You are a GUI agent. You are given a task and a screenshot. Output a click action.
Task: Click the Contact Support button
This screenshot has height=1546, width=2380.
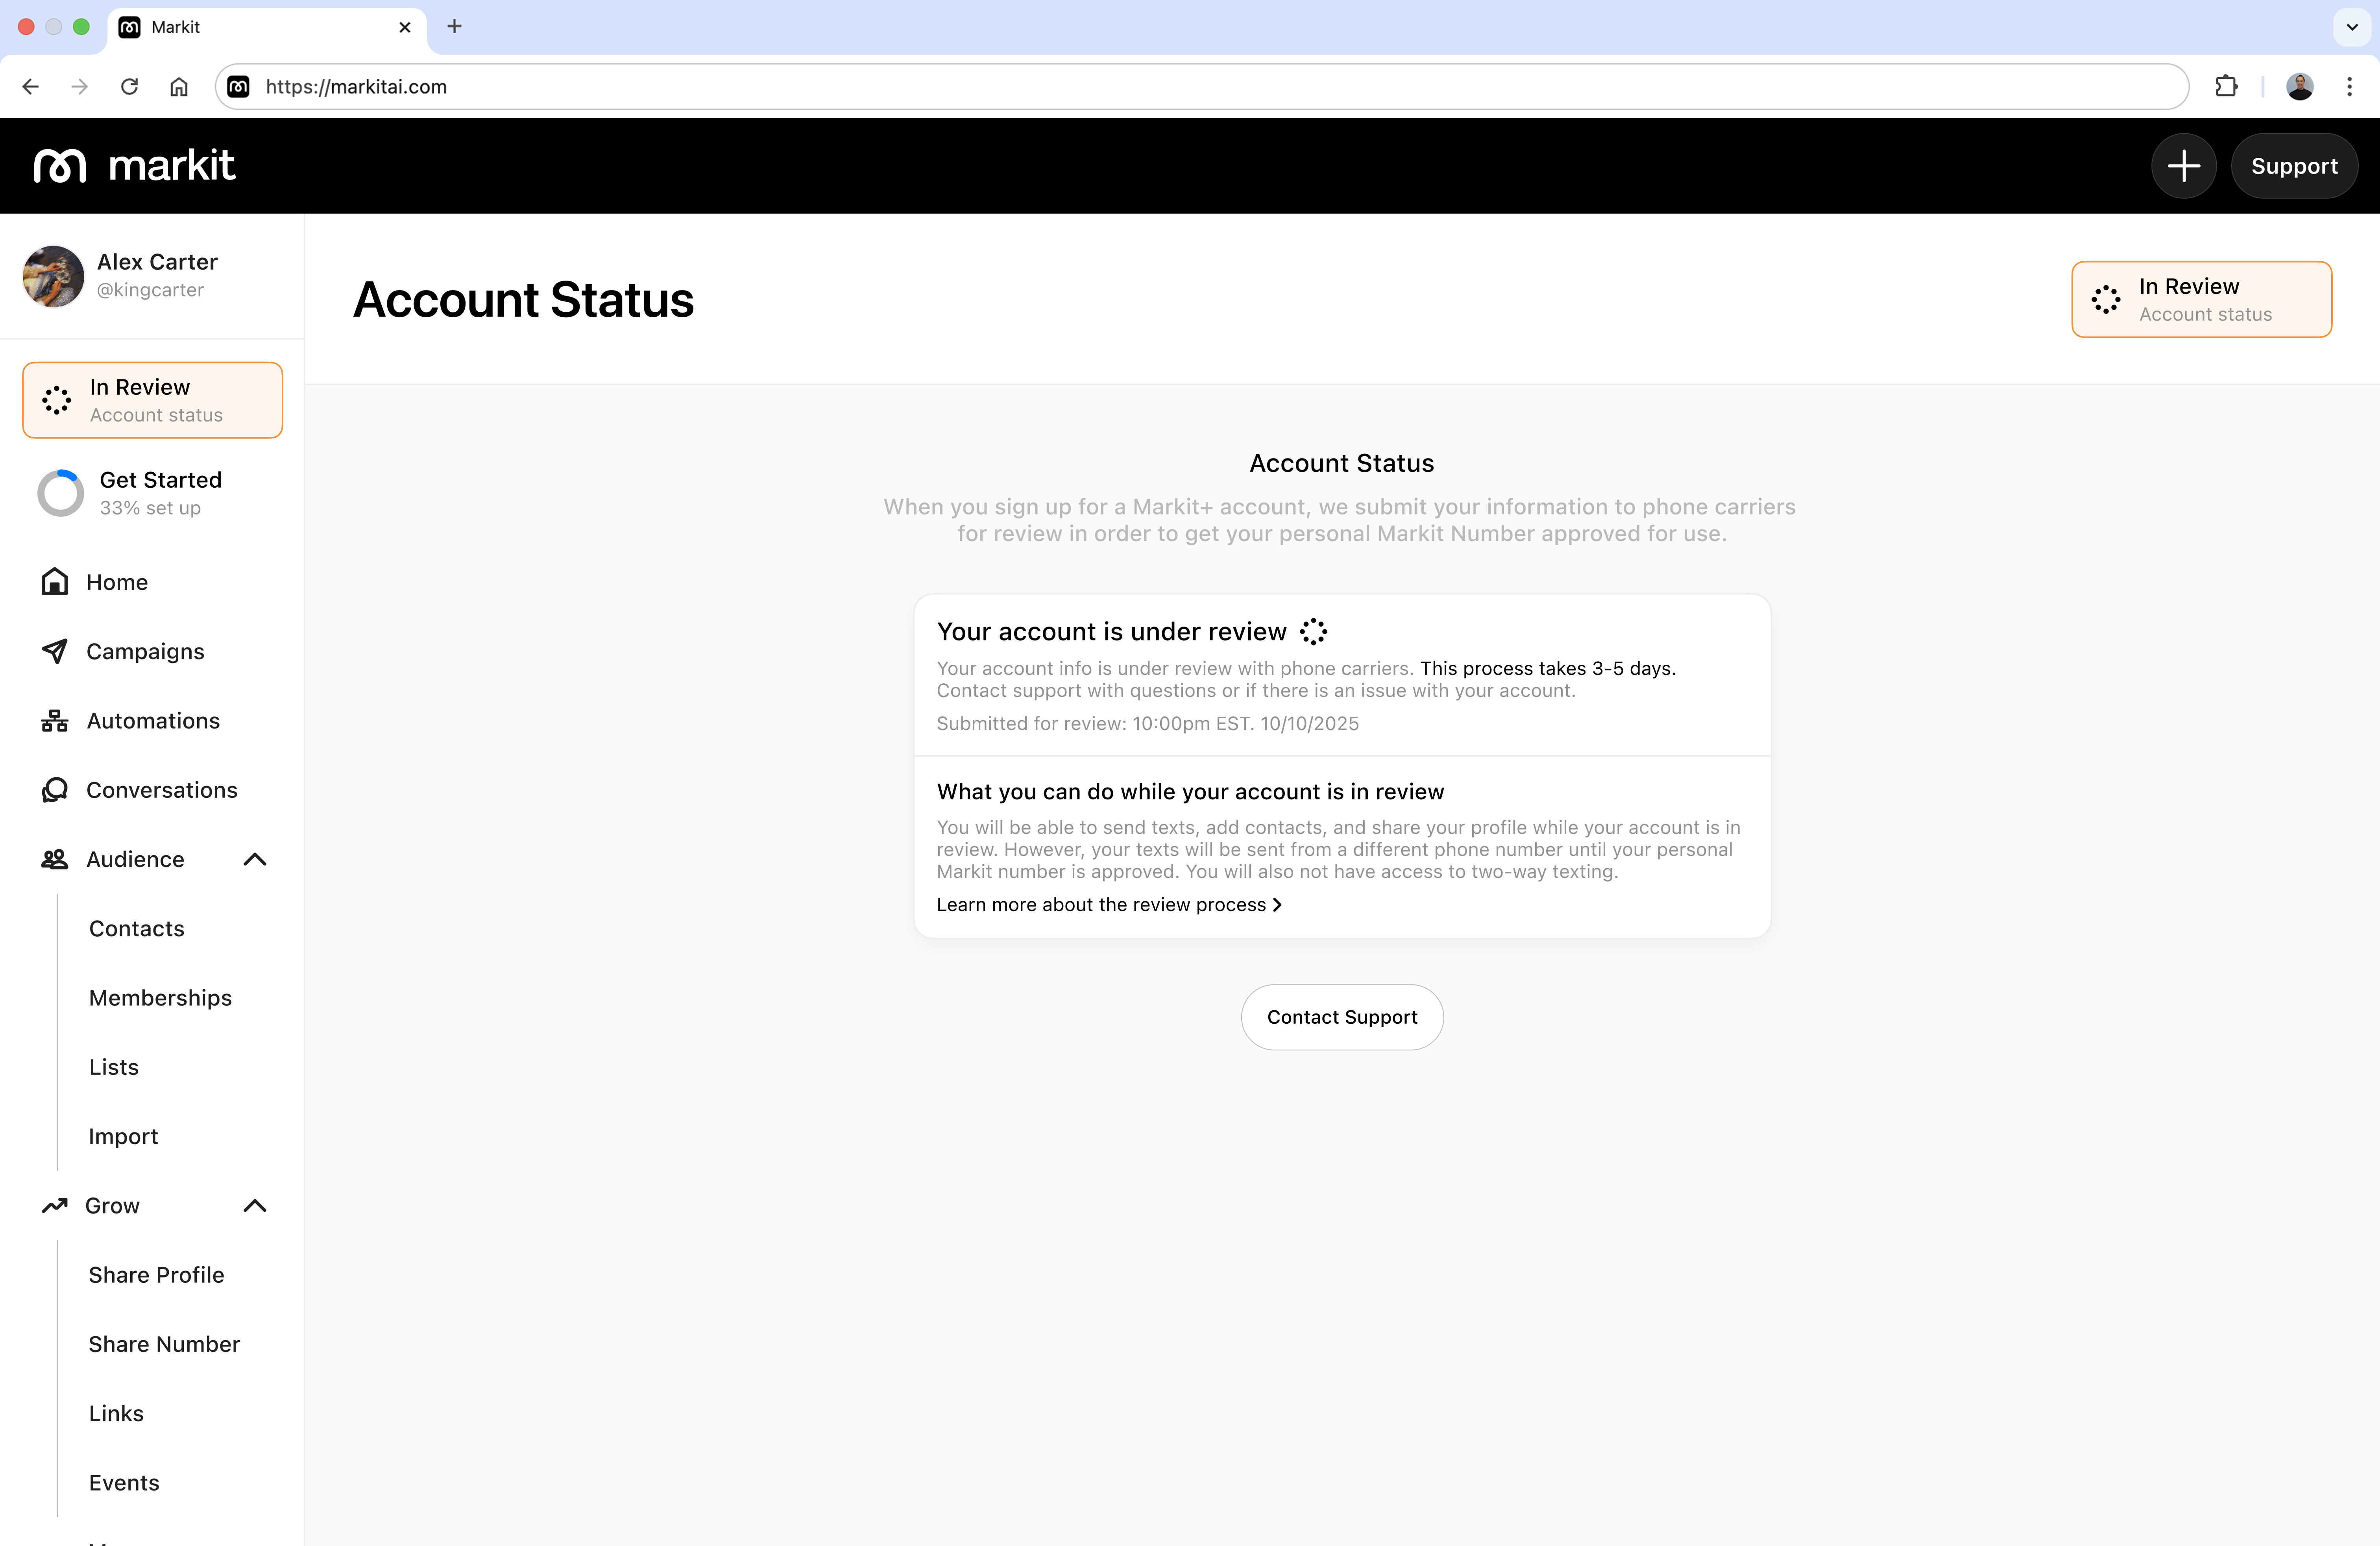[x=1342, y=1017]
